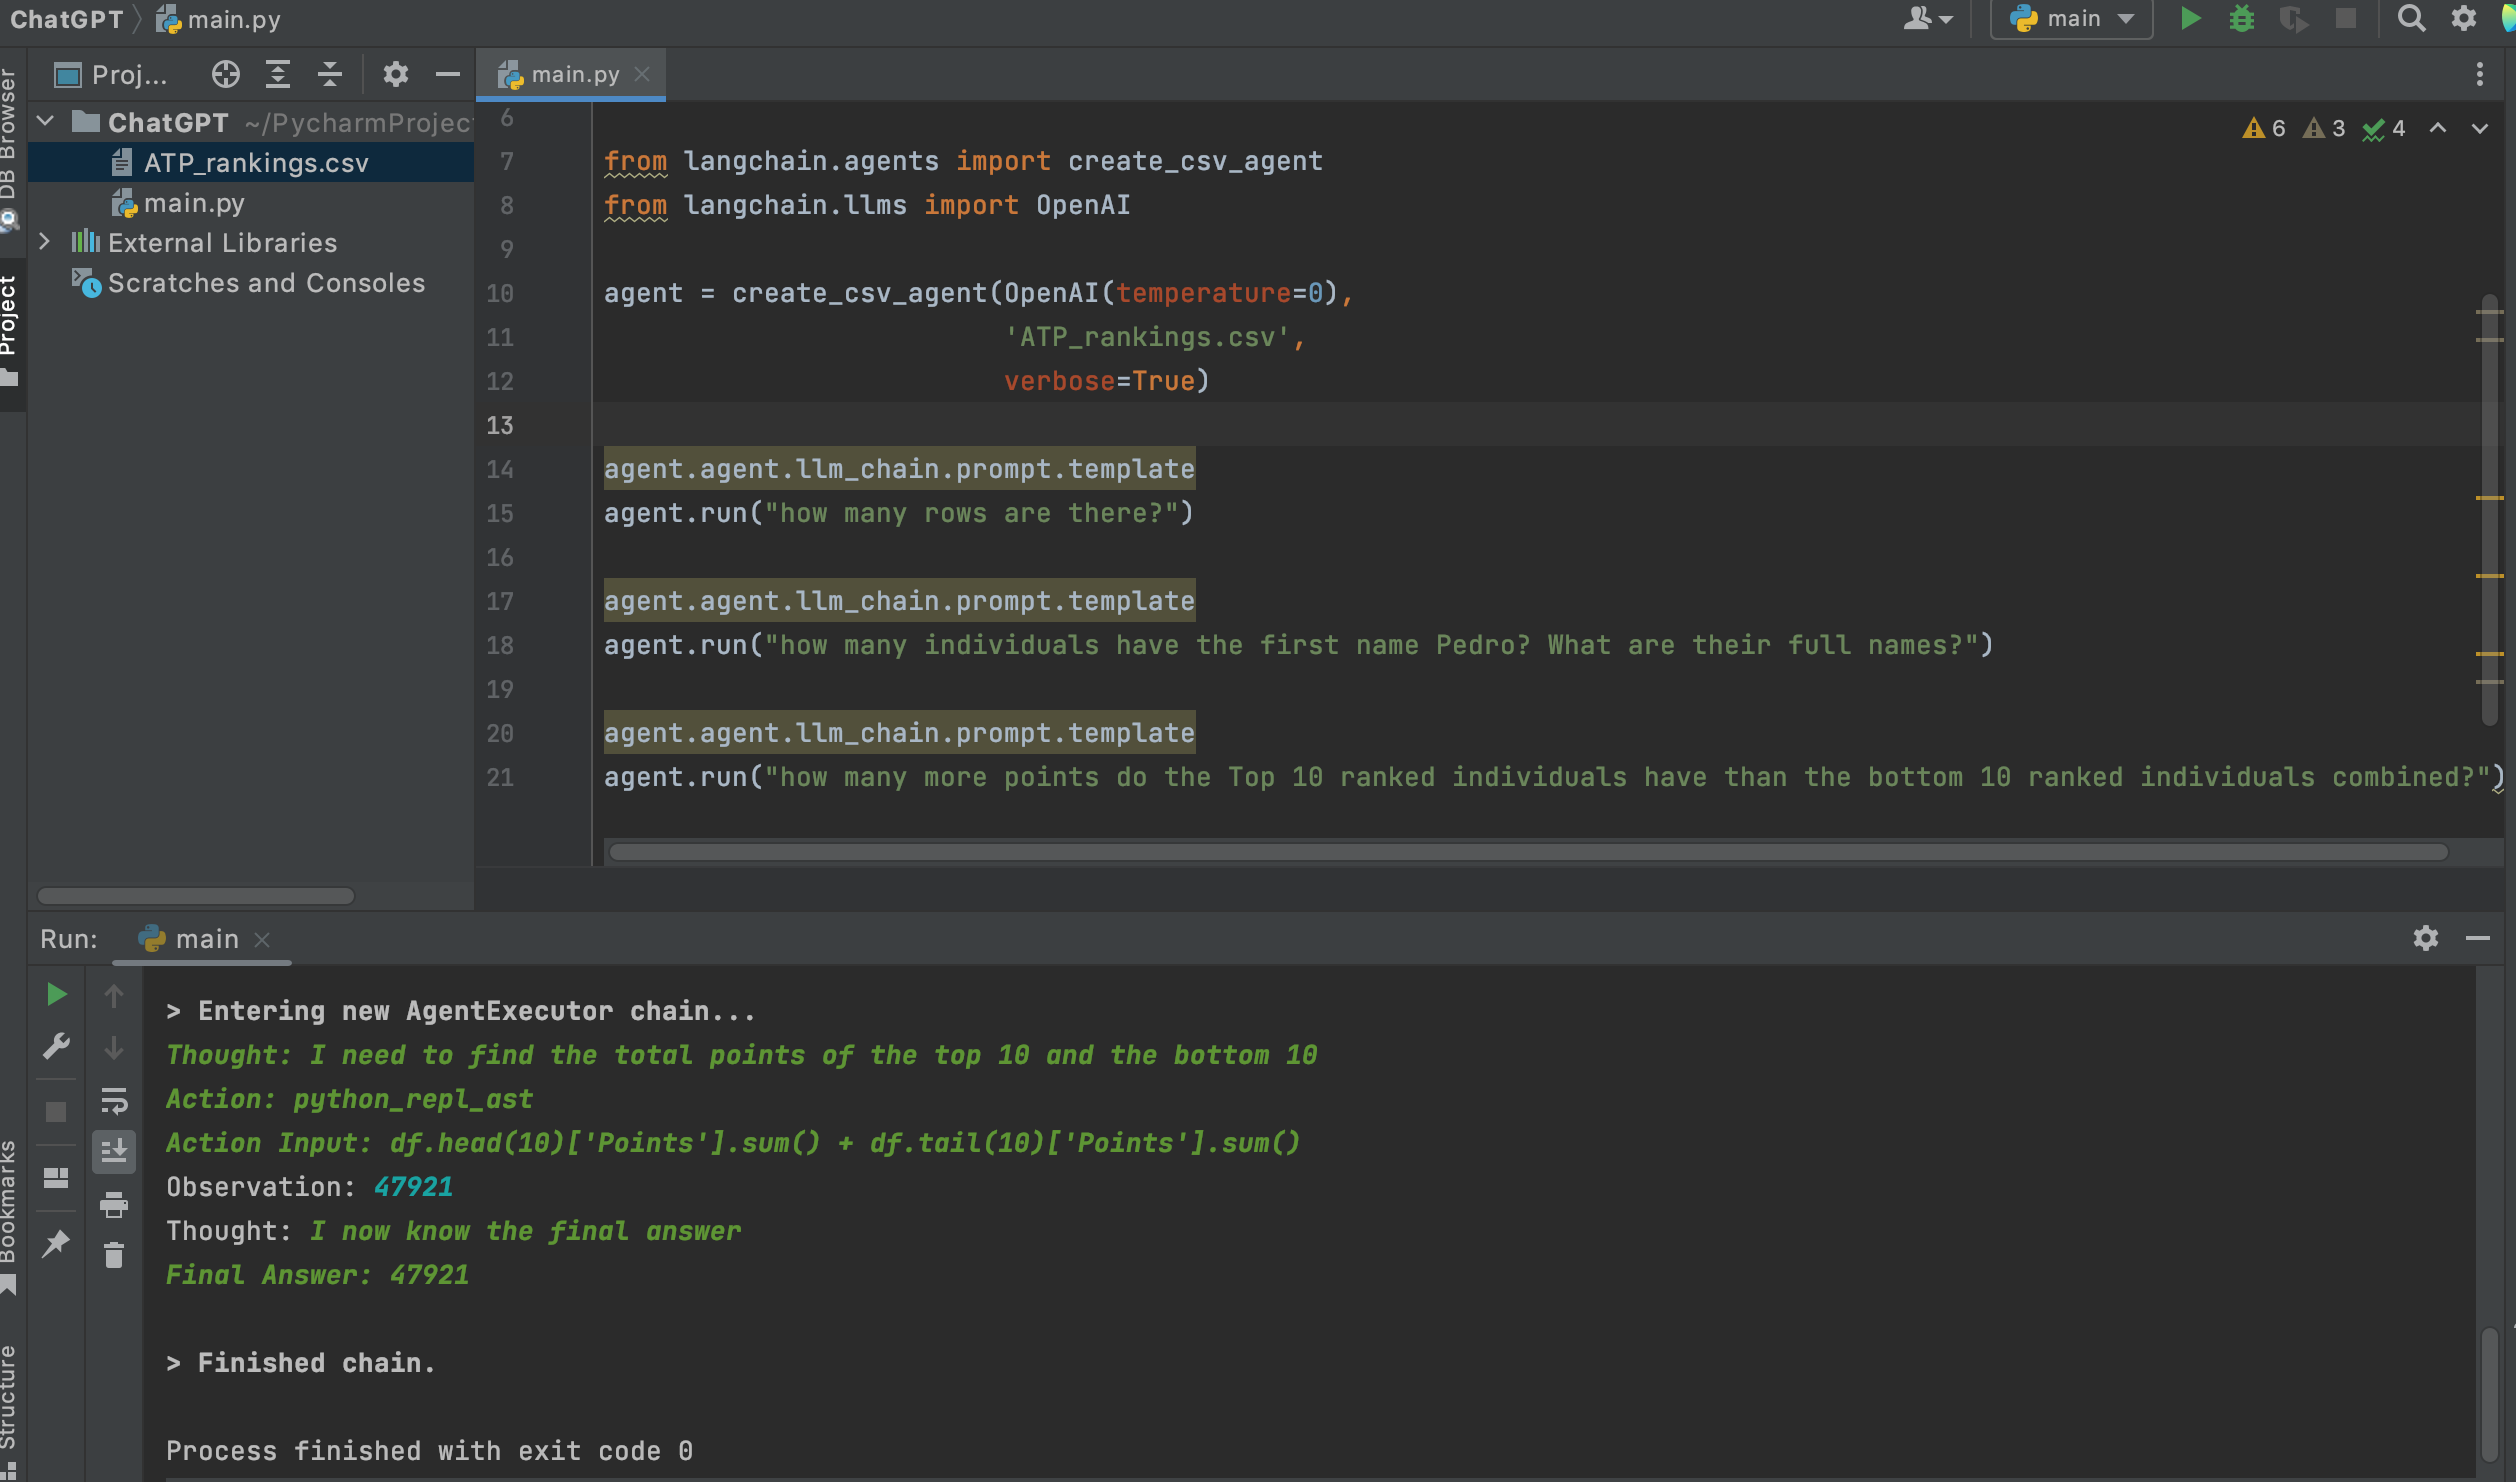Collapse the ChatGPT project folder
The image size is (2516, 1482).
pos(45,122)
